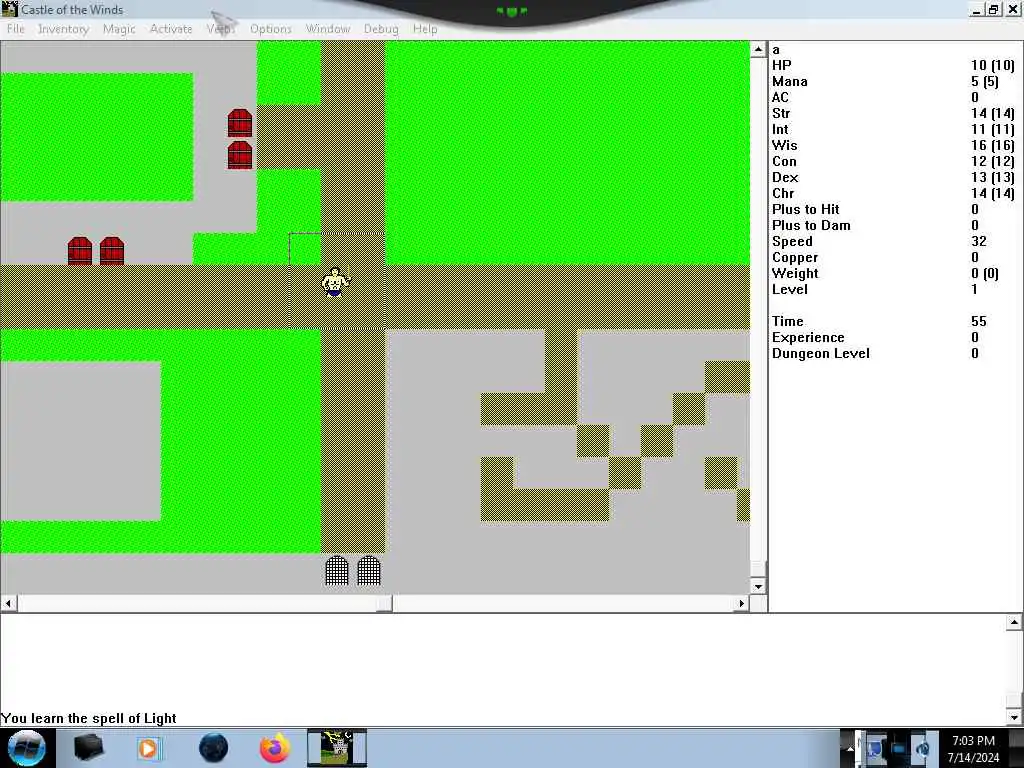Open the black cube app on the taskbar
The width and height of the screenshot is (1024, 768).
[x=89, y=748]
